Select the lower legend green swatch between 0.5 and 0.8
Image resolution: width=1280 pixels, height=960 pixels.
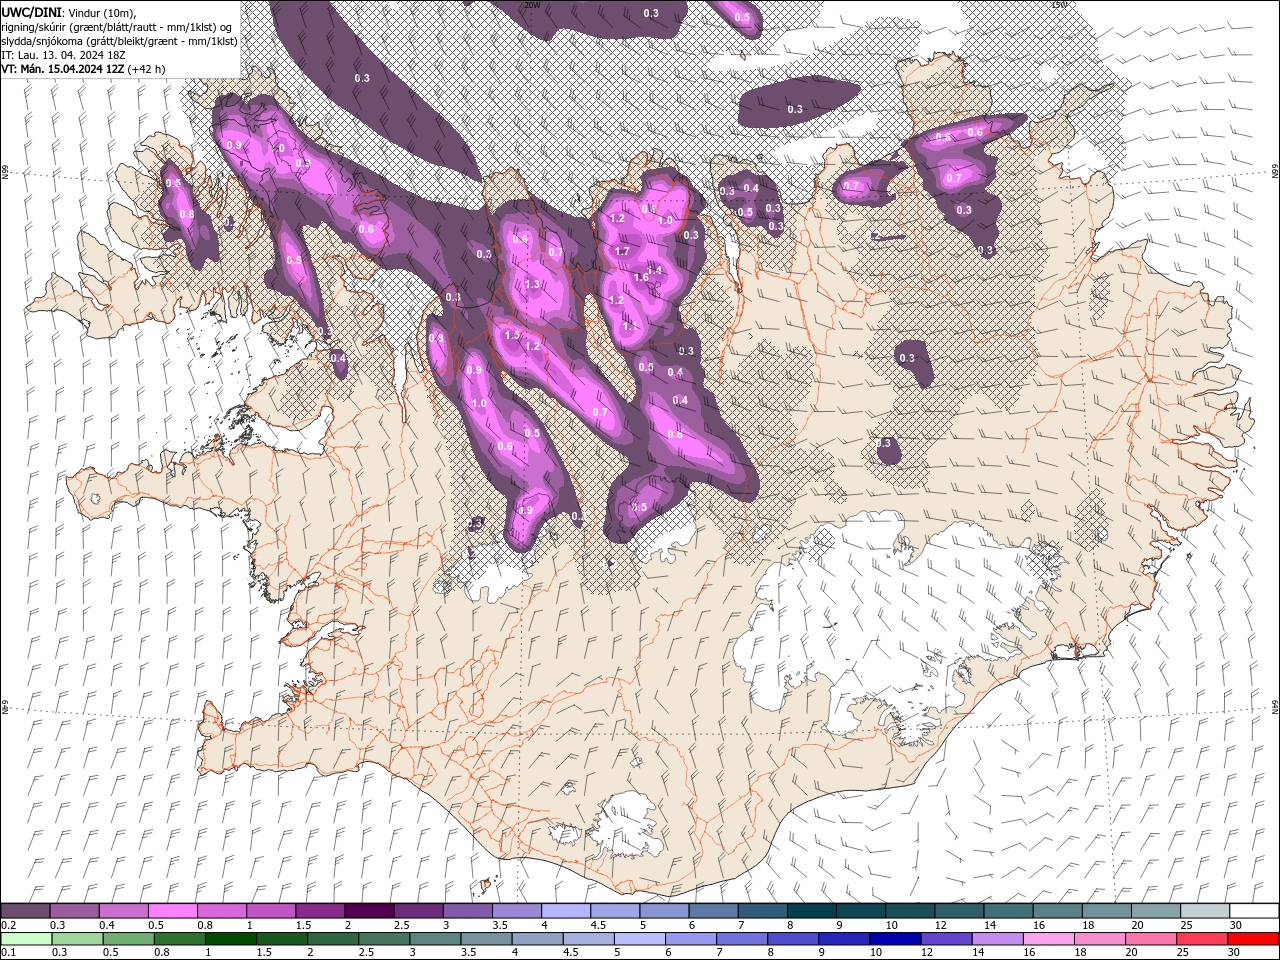click(x=128, y=939)
